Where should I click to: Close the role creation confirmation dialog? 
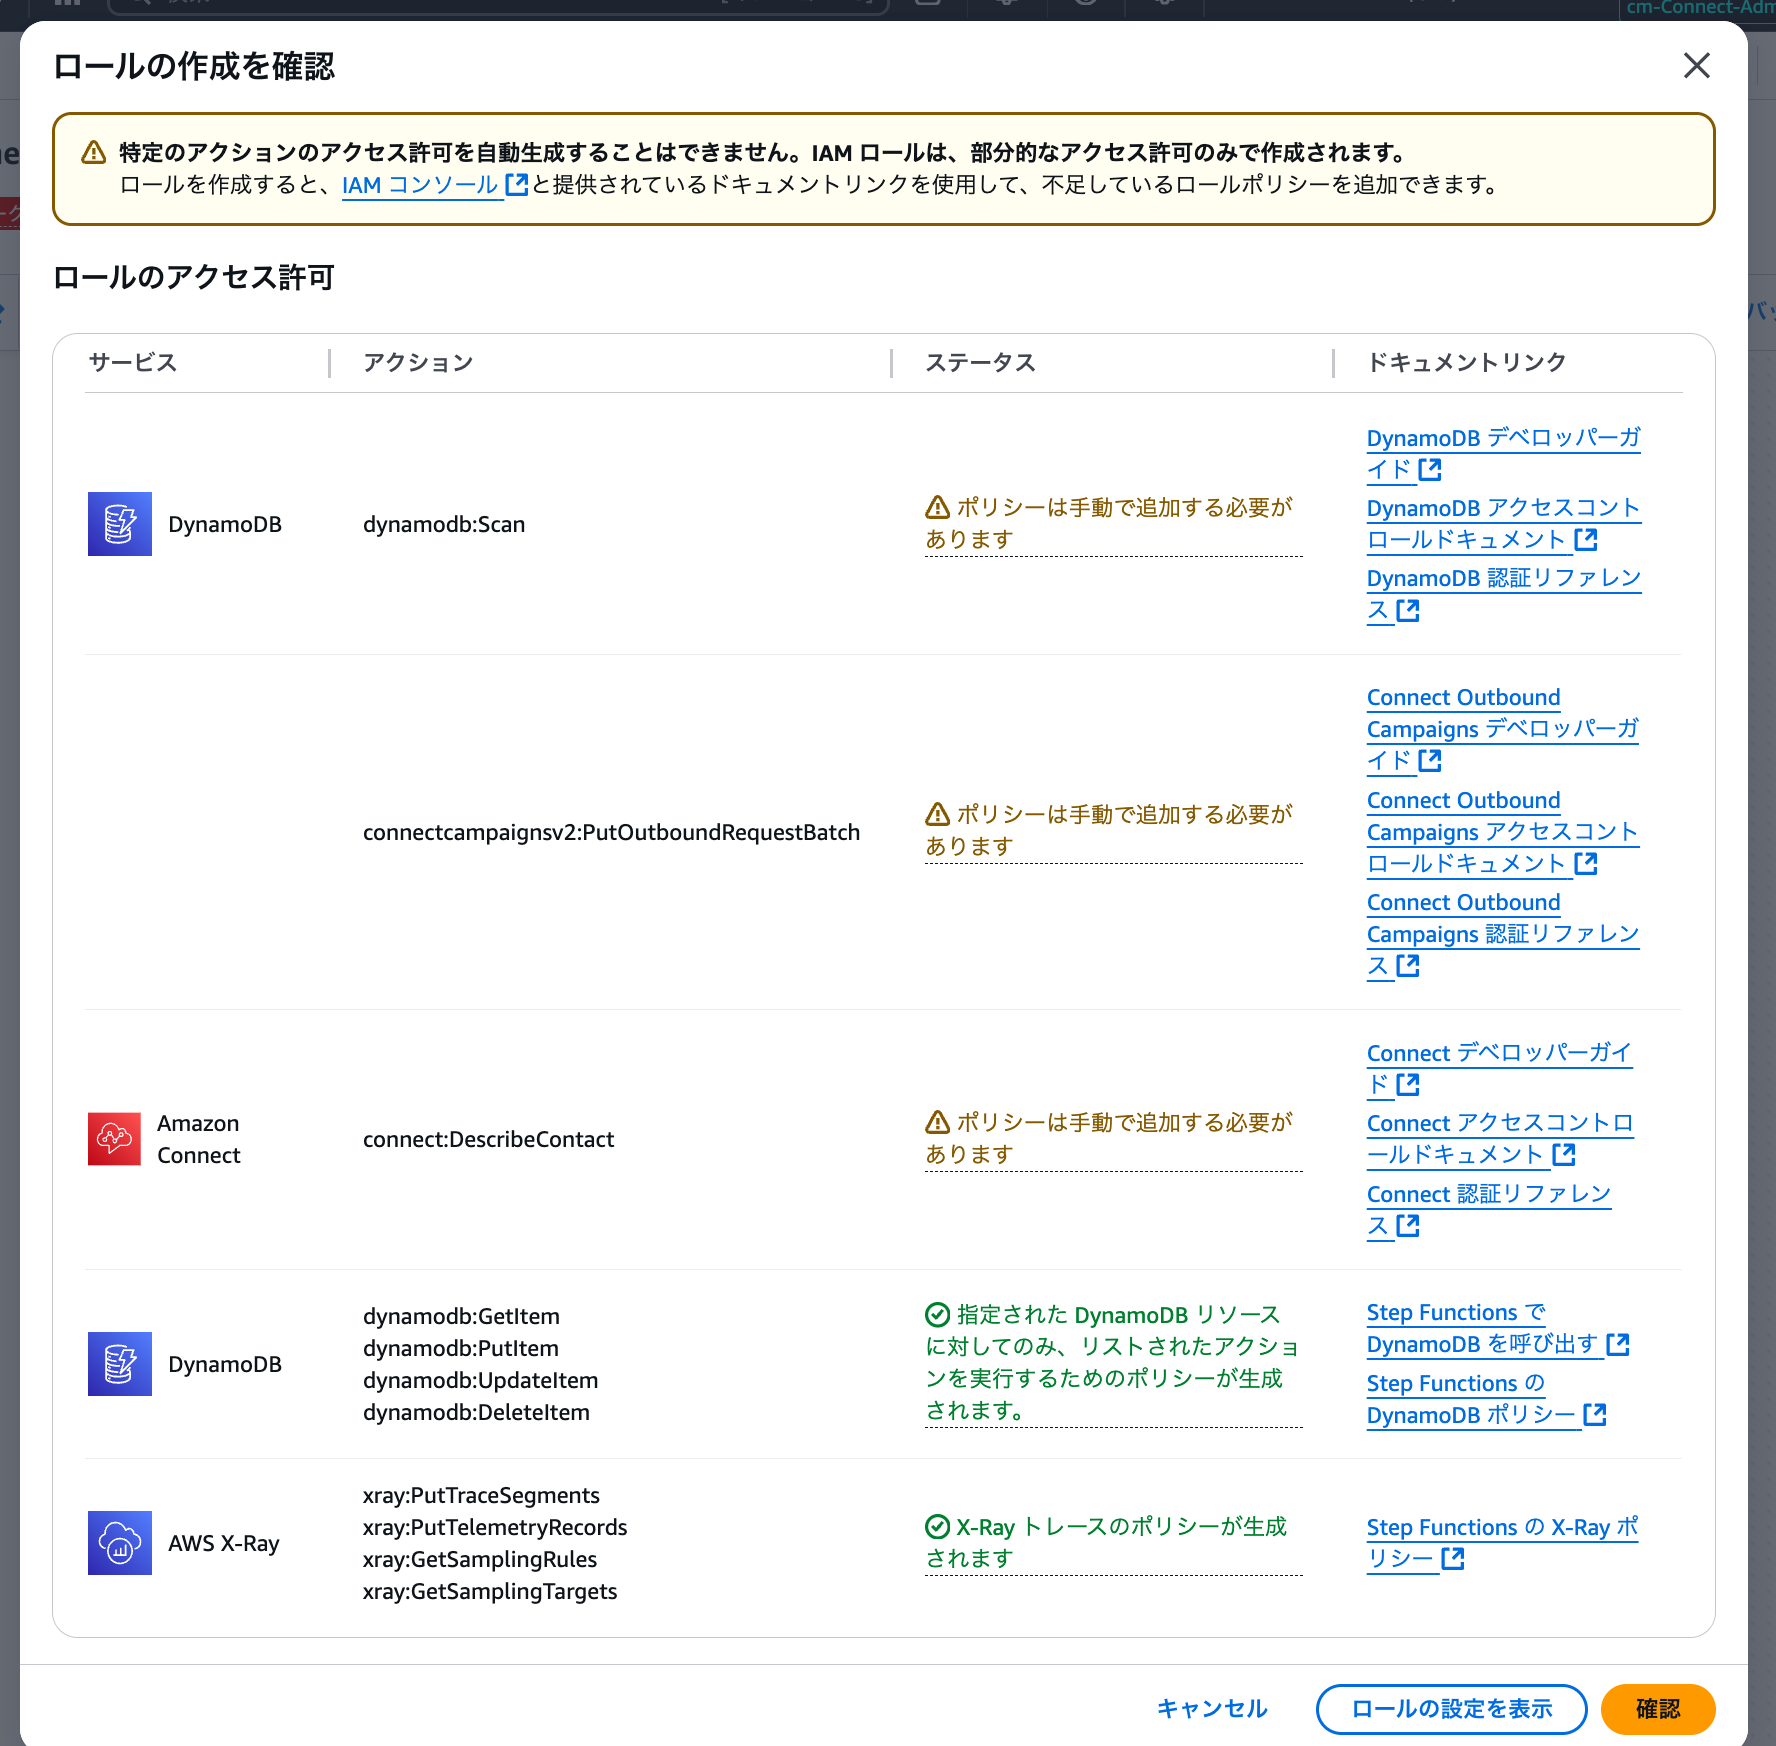[x=1696, y=66]
